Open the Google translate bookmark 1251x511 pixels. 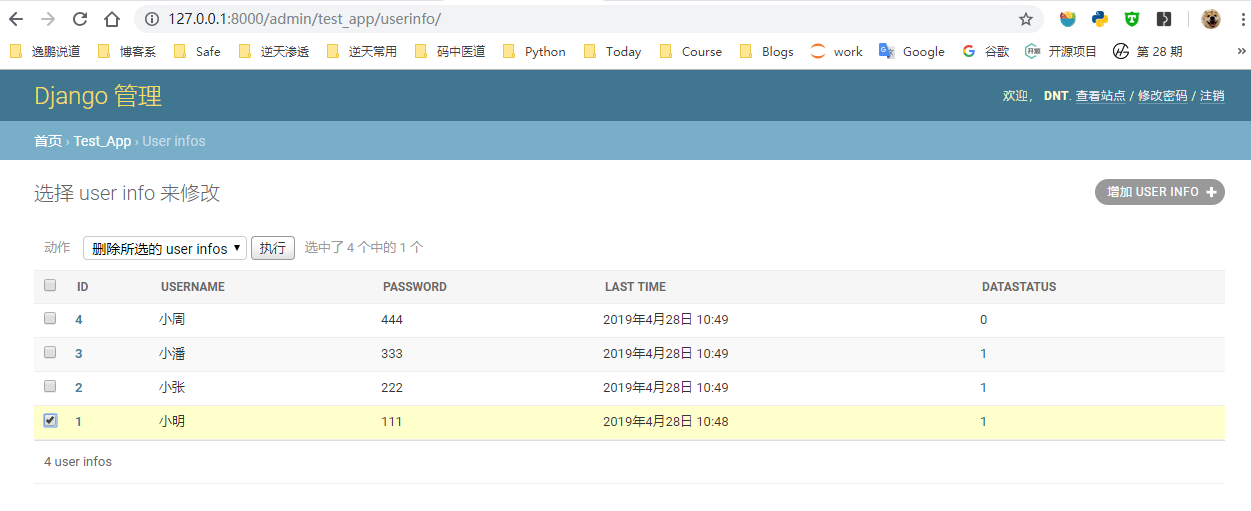(912, 51)
